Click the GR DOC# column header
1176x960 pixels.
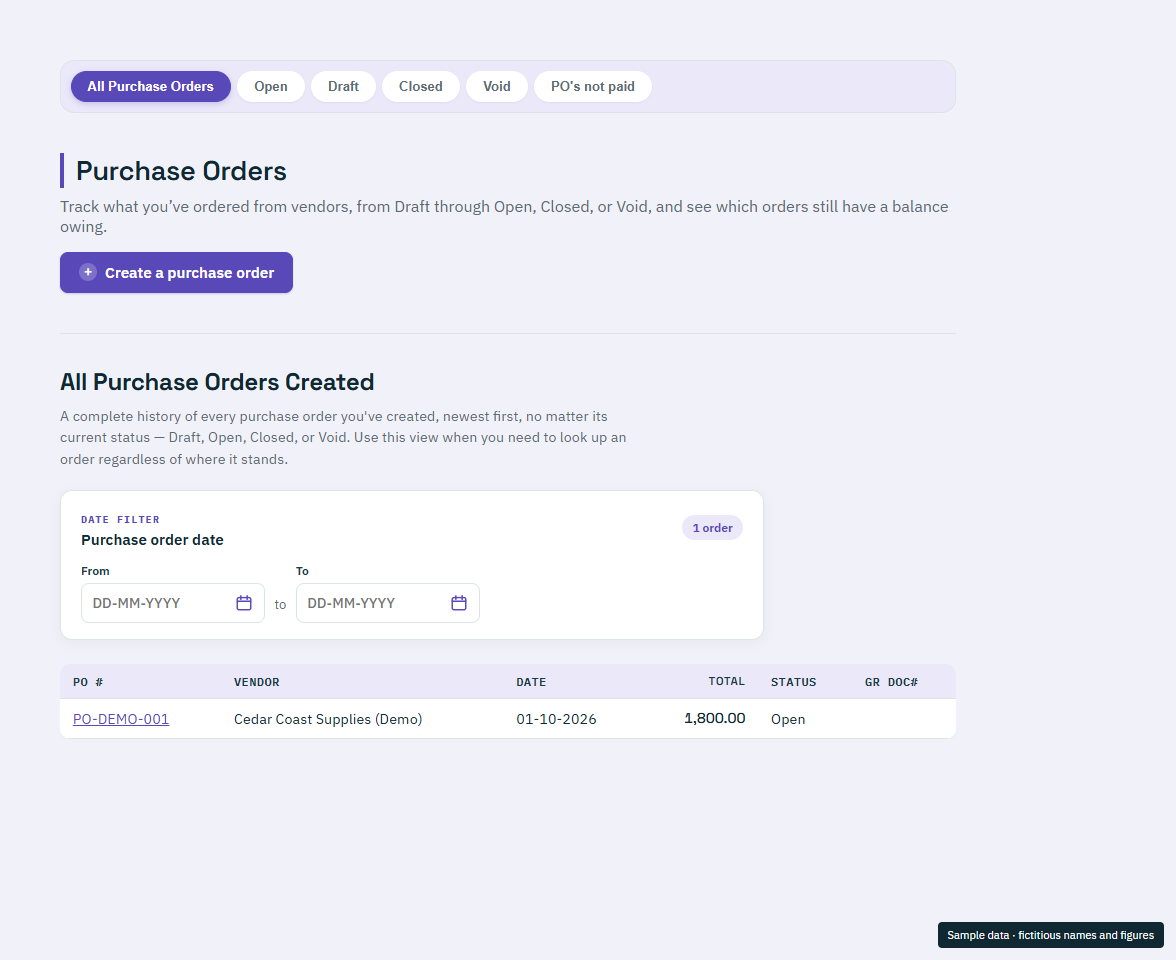(891, 682)
